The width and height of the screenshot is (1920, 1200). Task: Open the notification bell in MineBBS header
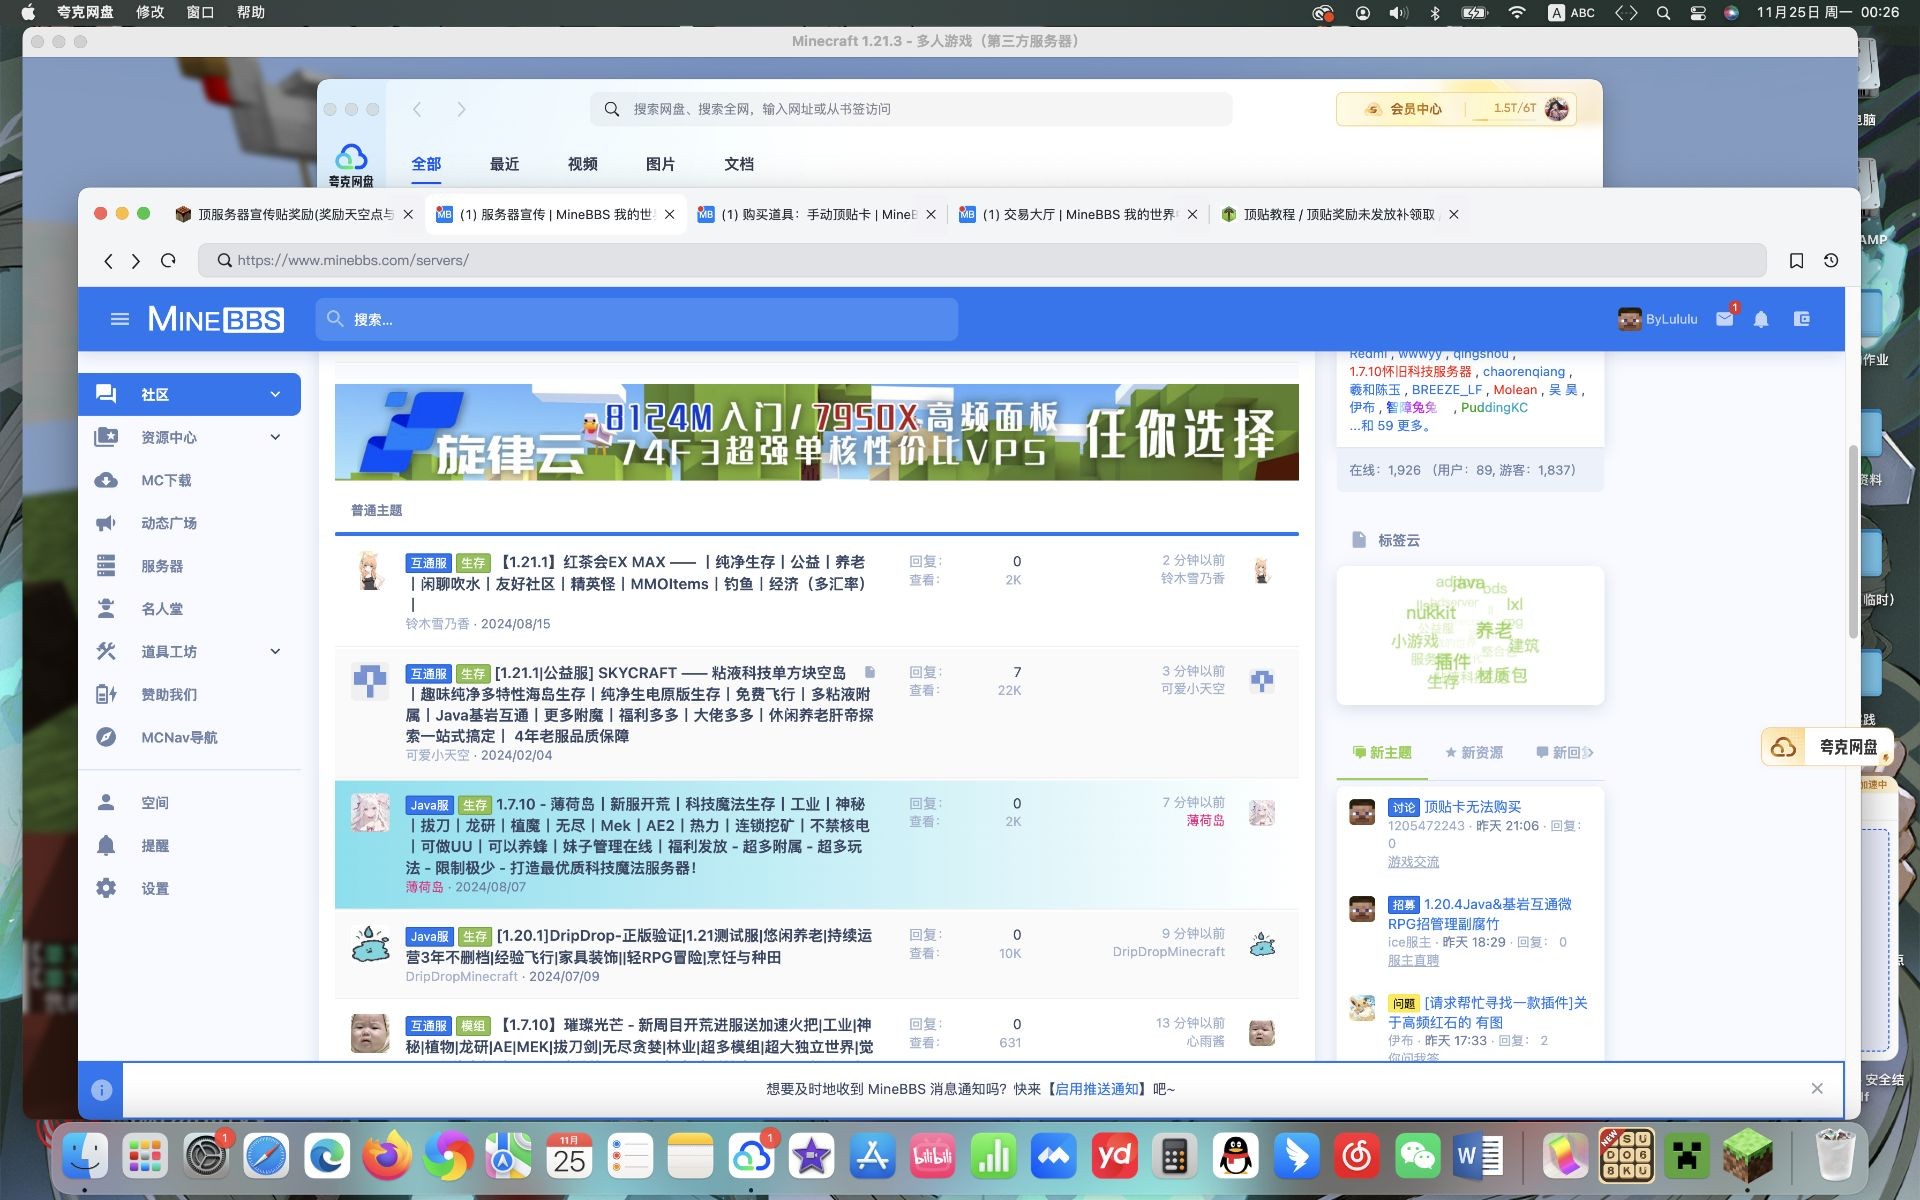point(1761,319)
